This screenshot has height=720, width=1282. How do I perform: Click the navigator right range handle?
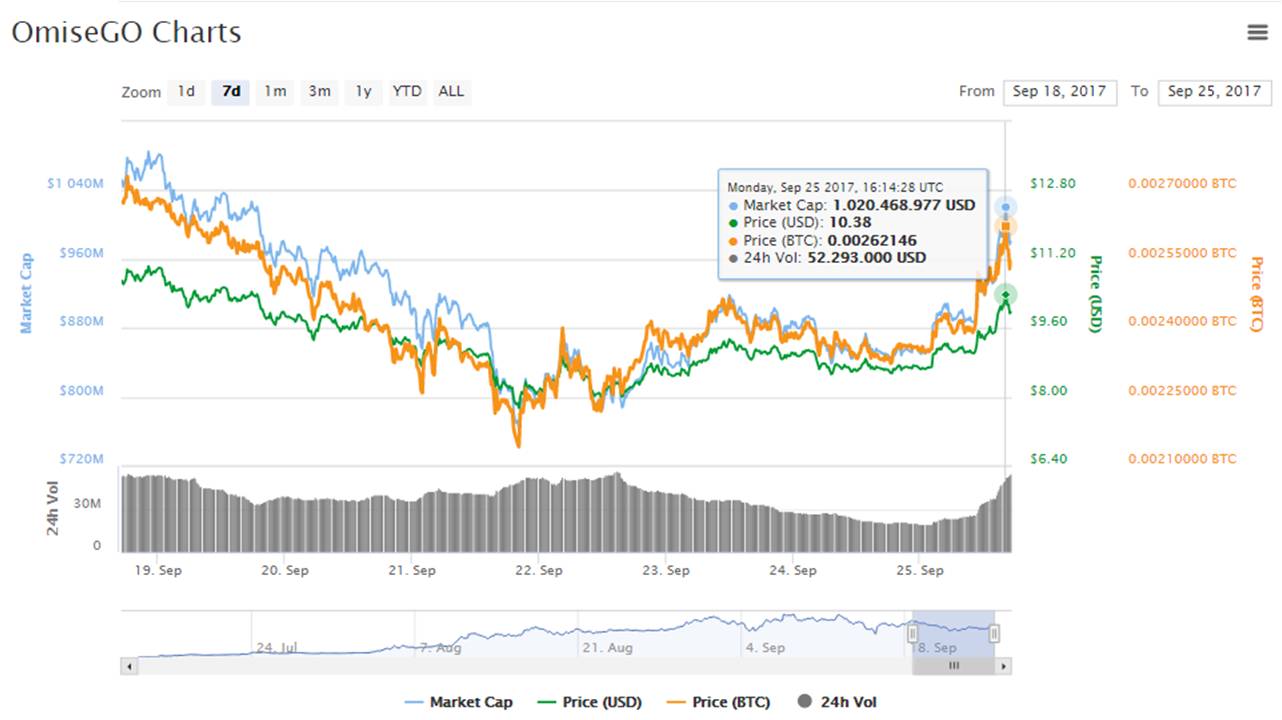(x=994, y=634)
